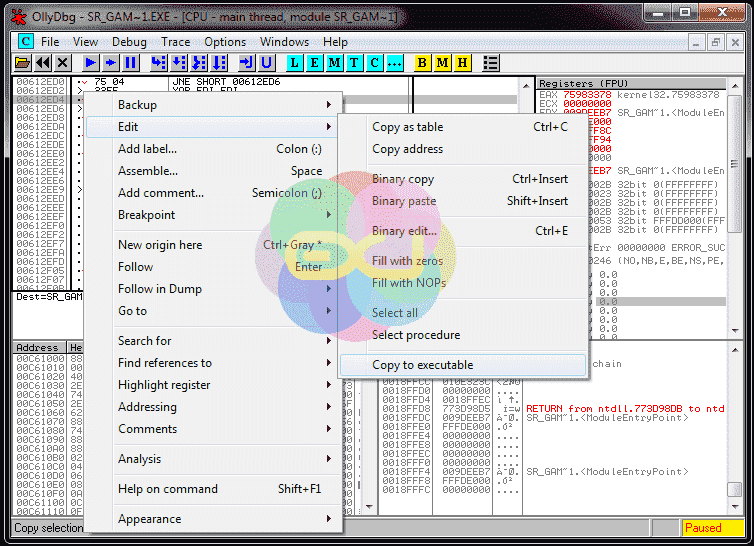
Task: Click Copy to executable
Action: pyautogui.click(x=463, y=365)
